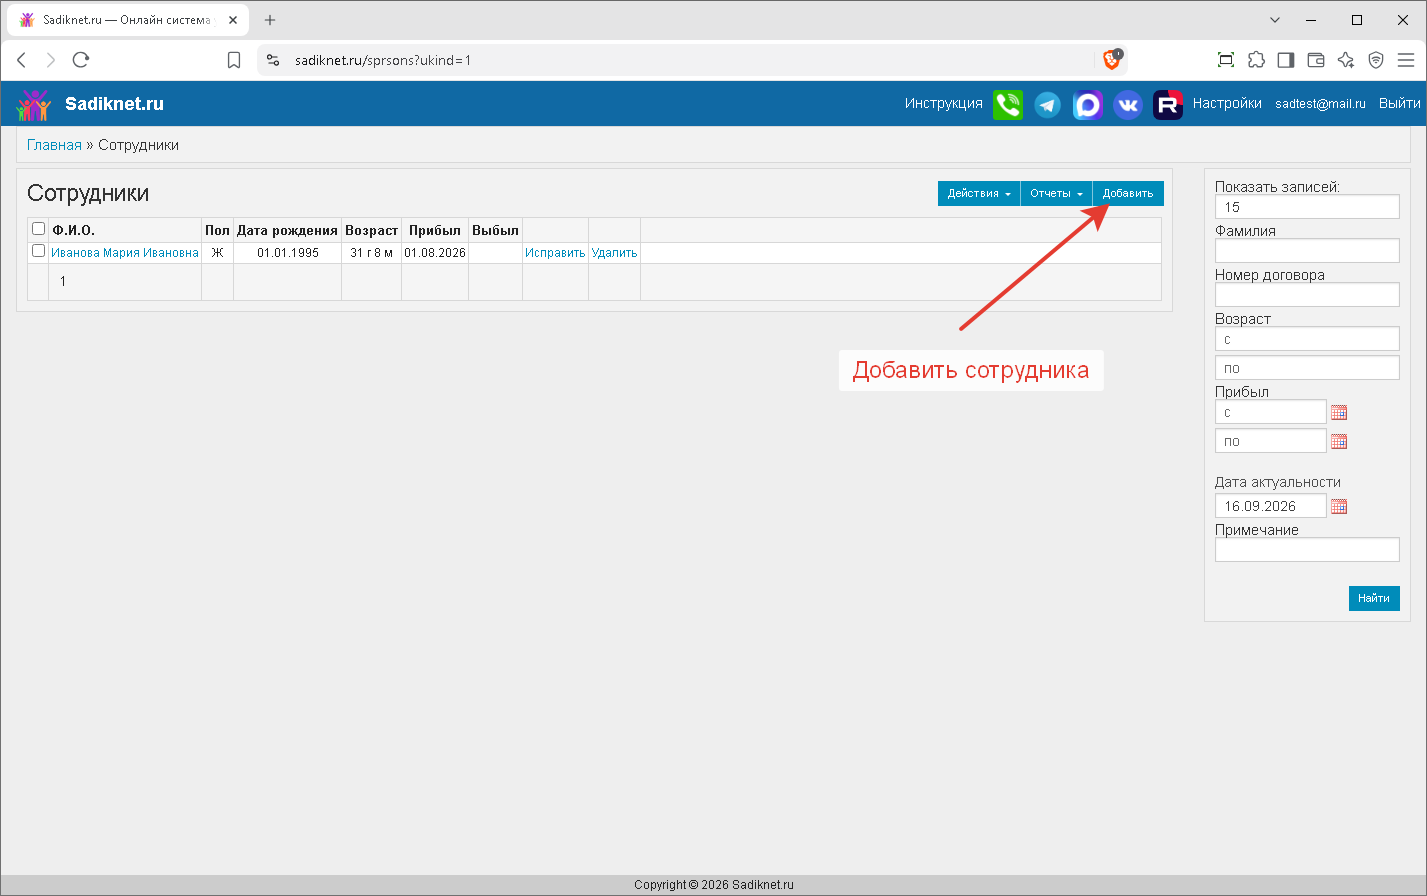The width and height of the screenshot is (1427, 896).
Task: Open Настройки in top menu
Action: pyautogui.click(x=1227, y=104)
